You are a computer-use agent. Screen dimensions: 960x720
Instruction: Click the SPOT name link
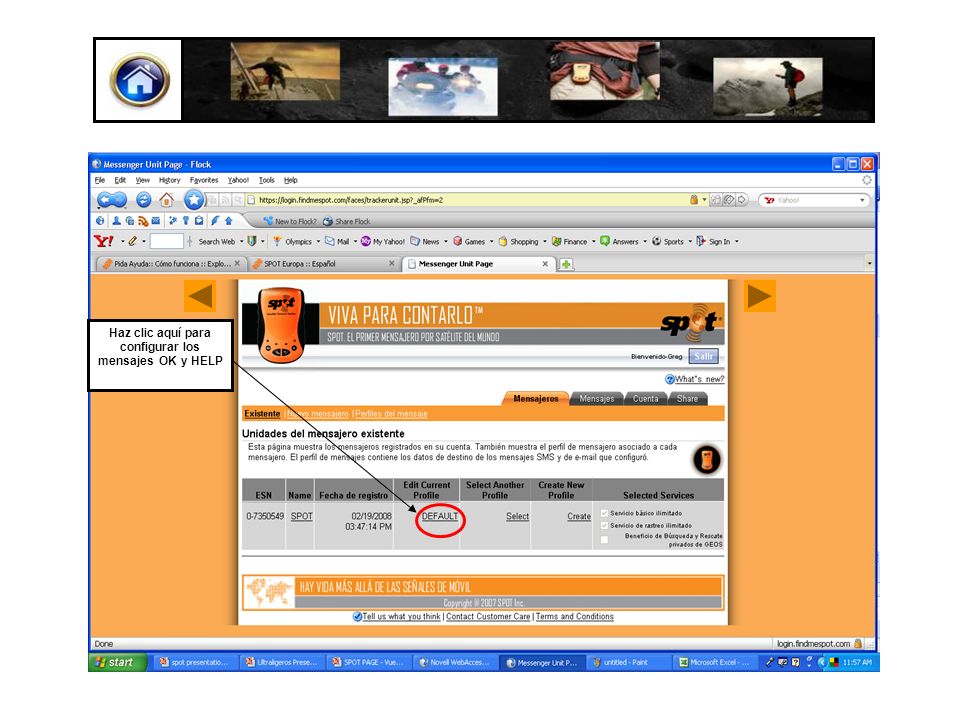tap(301, 516)
